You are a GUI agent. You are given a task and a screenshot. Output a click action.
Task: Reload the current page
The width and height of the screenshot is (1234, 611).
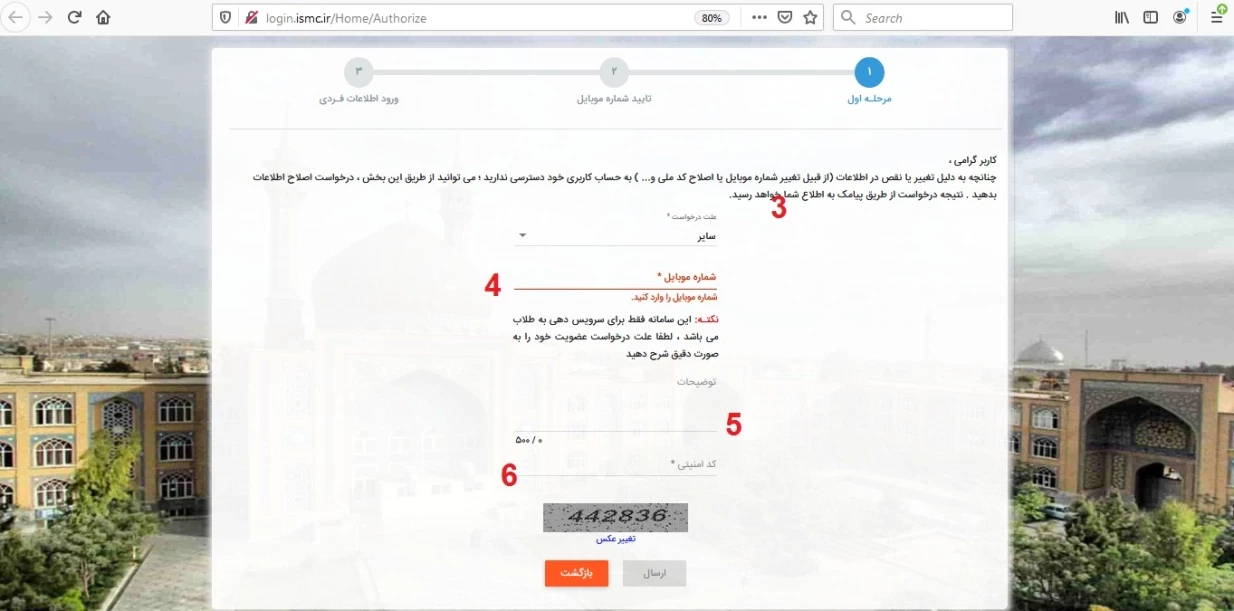74,17
